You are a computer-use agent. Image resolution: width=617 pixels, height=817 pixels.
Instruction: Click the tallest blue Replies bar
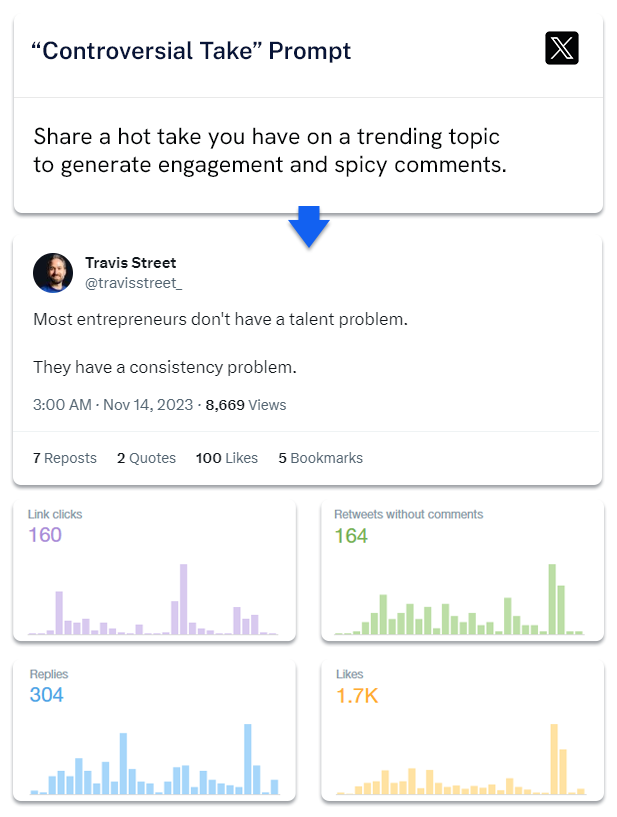point(248,759)
